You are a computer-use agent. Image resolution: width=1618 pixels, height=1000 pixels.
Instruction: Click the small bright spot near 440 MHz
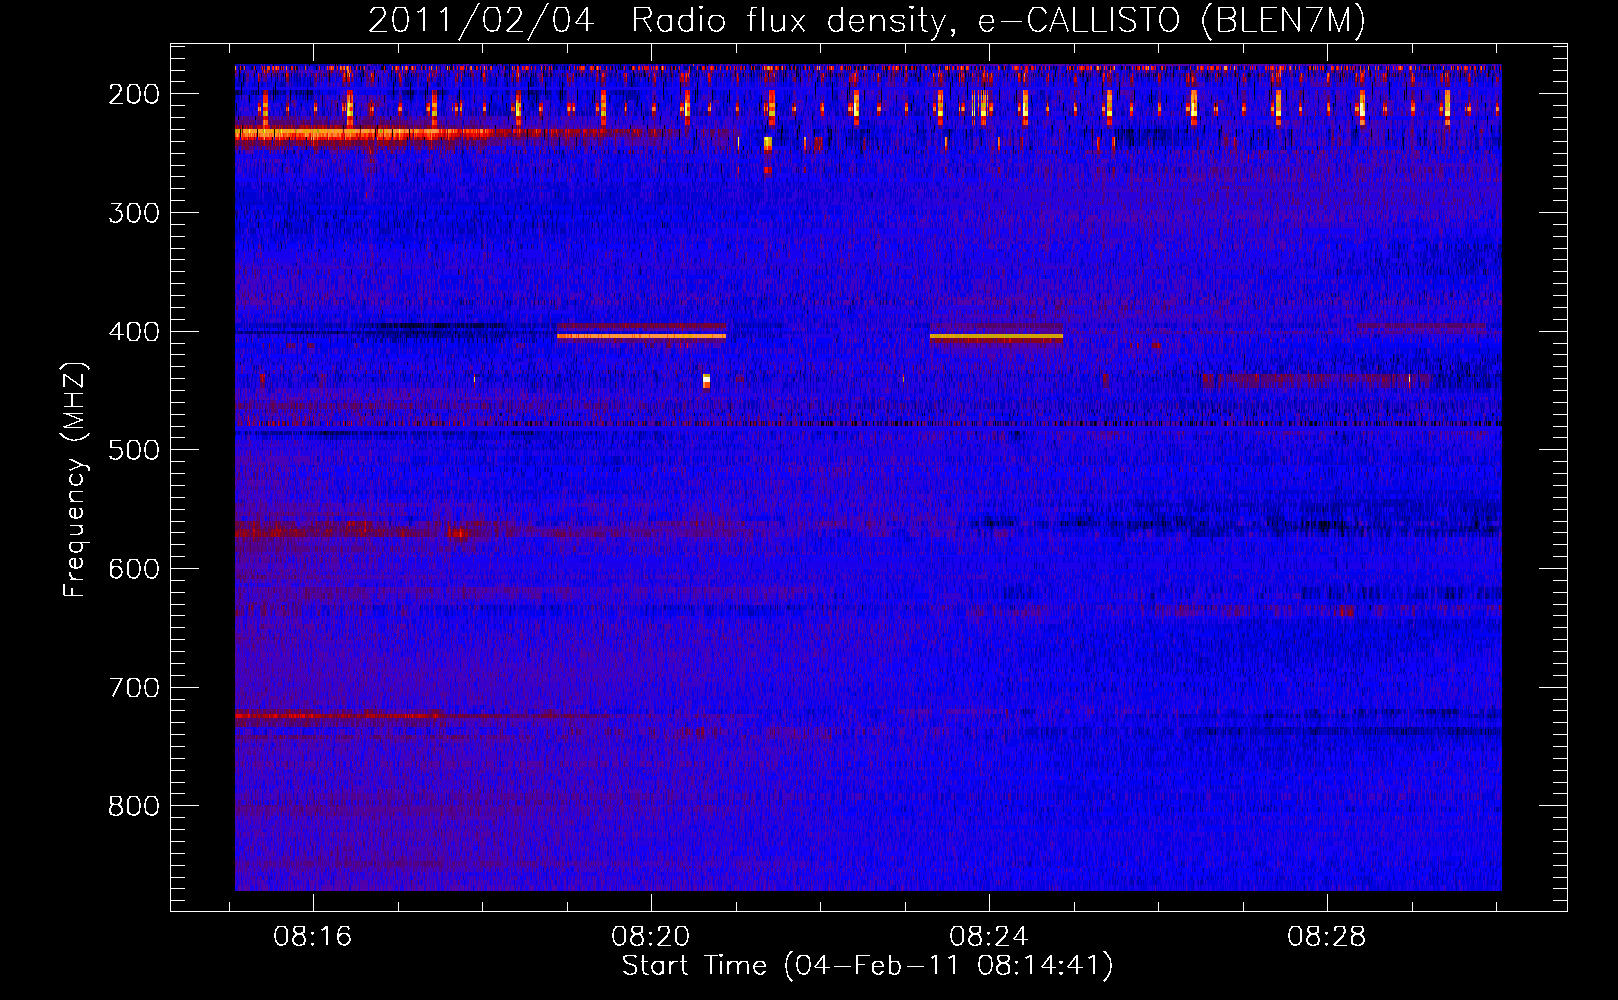point(706,380)
